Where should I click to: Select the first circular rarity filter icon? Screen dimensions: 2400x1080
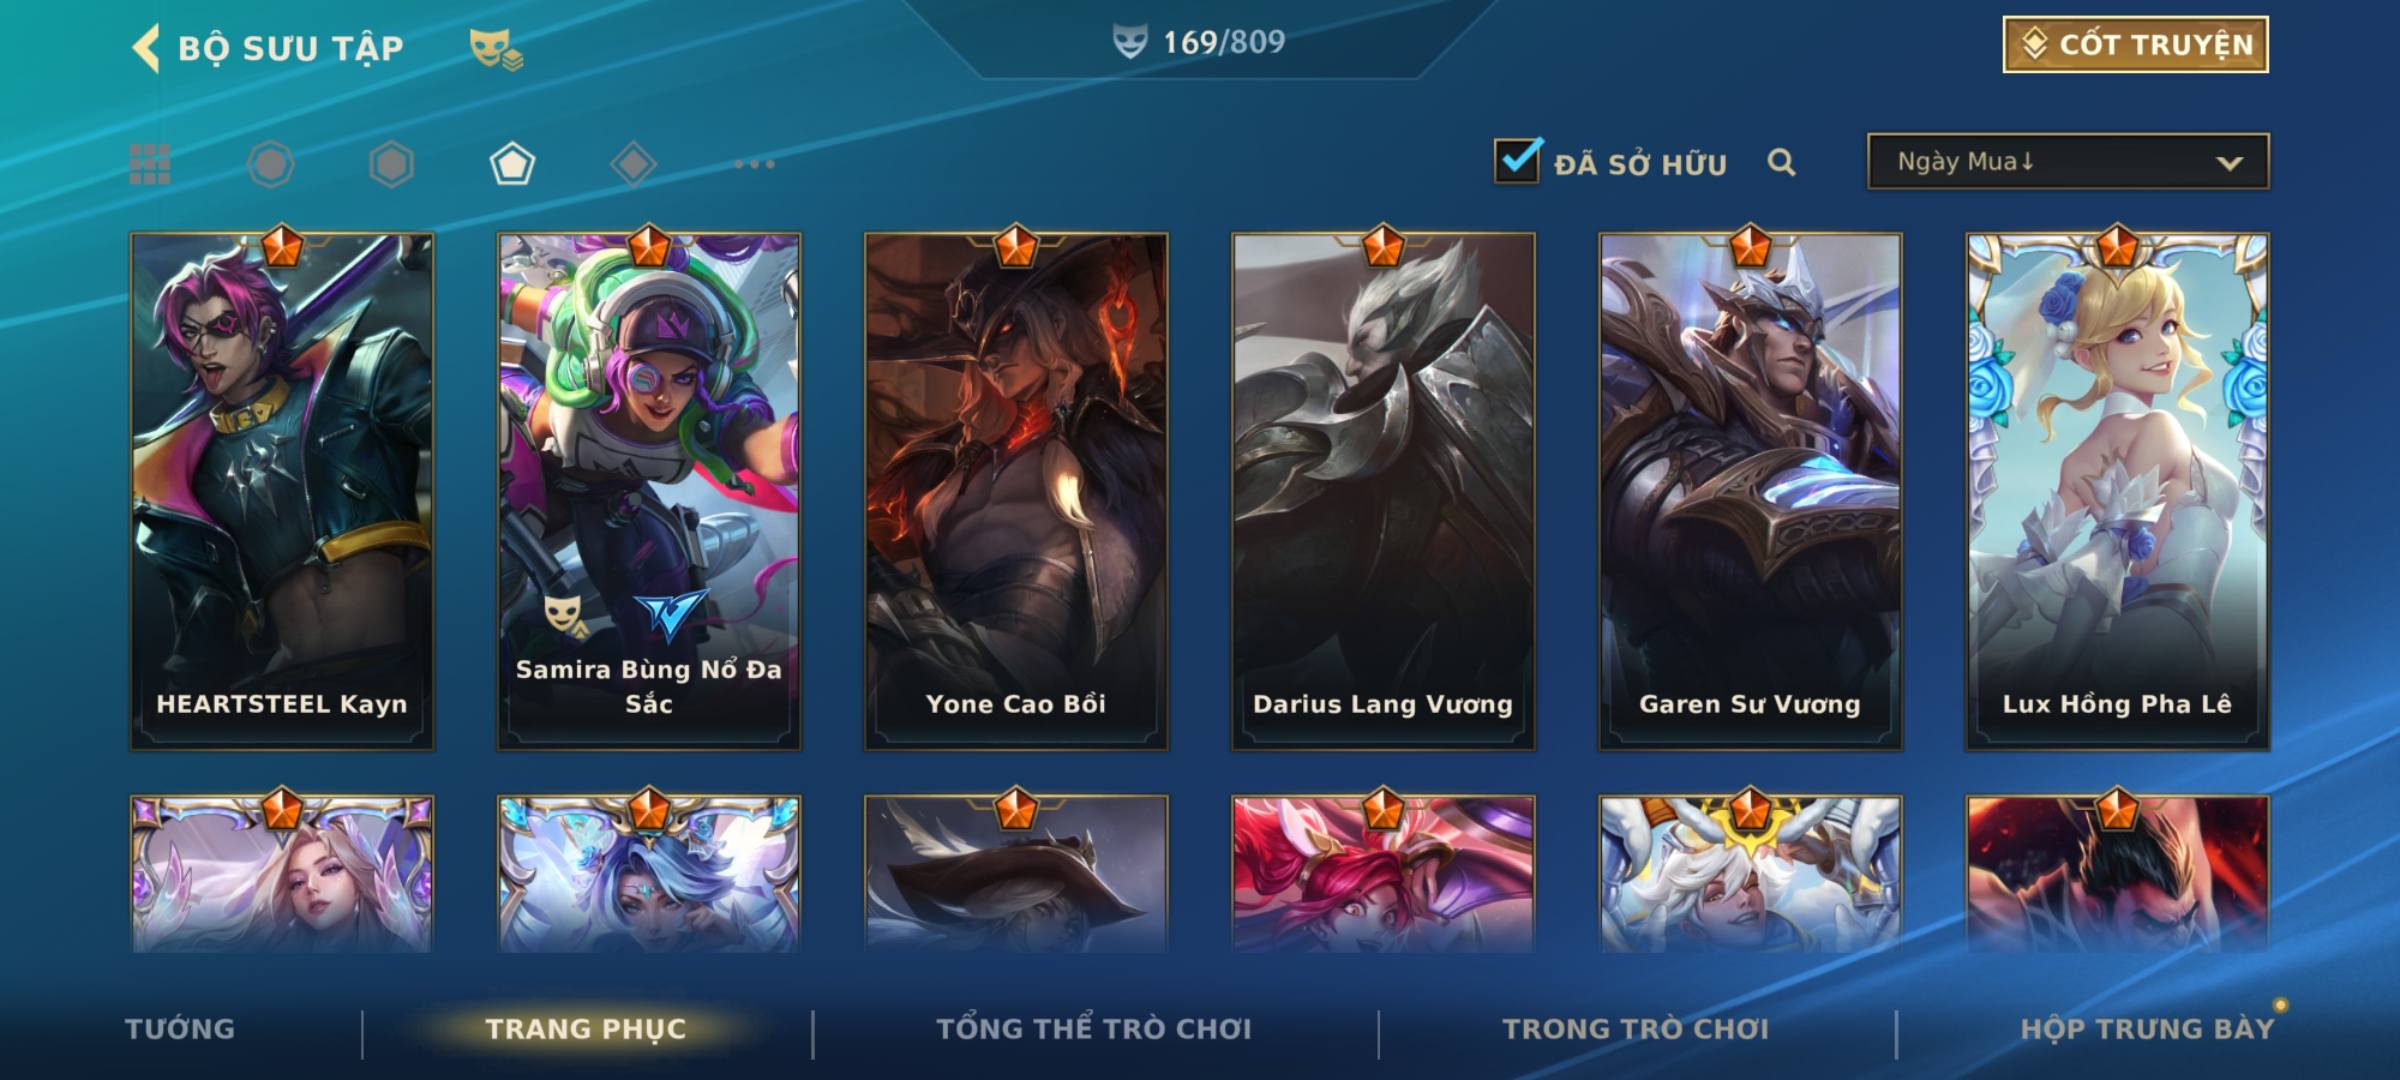(270, 164)
